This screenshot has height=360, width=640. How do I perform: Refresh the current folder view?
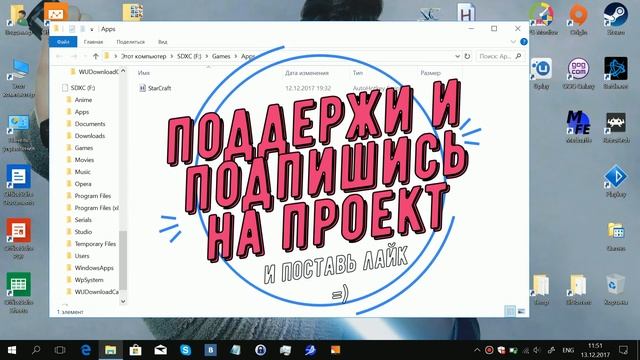coord(467,56)
